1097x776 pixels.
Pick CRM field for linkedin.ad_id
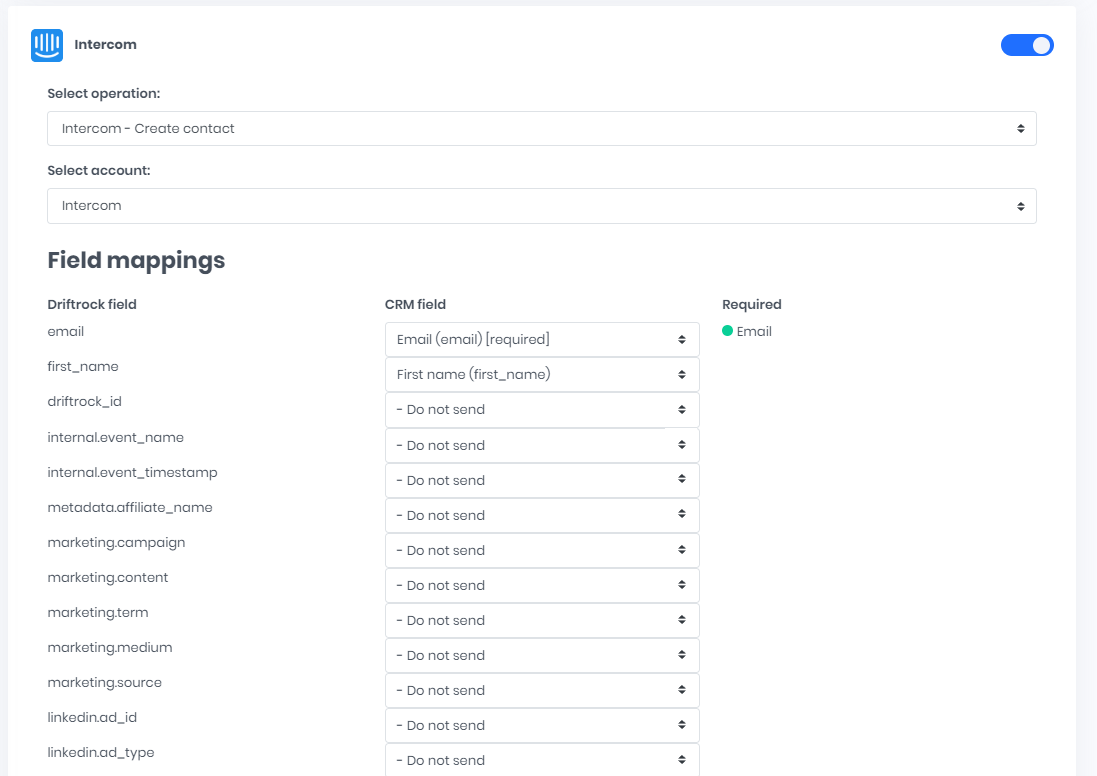pos(541,726)
